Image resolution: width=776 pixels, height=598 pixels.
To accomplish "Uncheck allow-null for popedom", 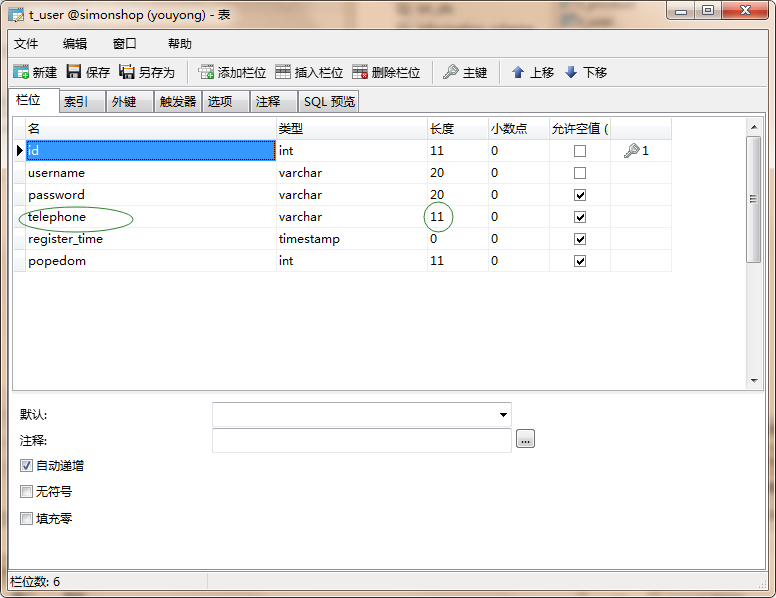I will click(580, 261).
